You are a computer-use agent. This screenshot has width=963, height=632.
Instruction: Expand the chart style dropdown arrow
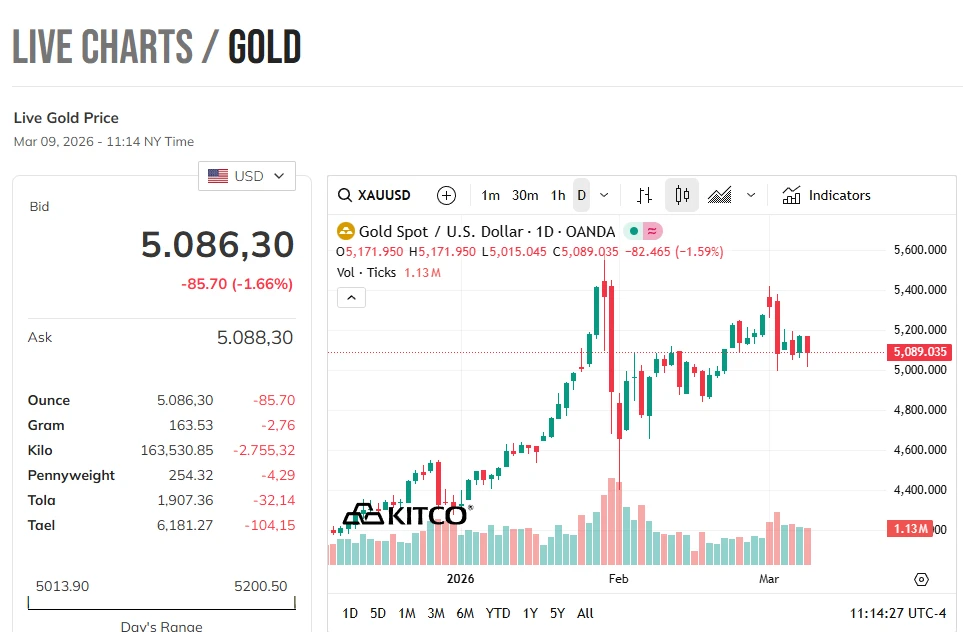[751, 195]
